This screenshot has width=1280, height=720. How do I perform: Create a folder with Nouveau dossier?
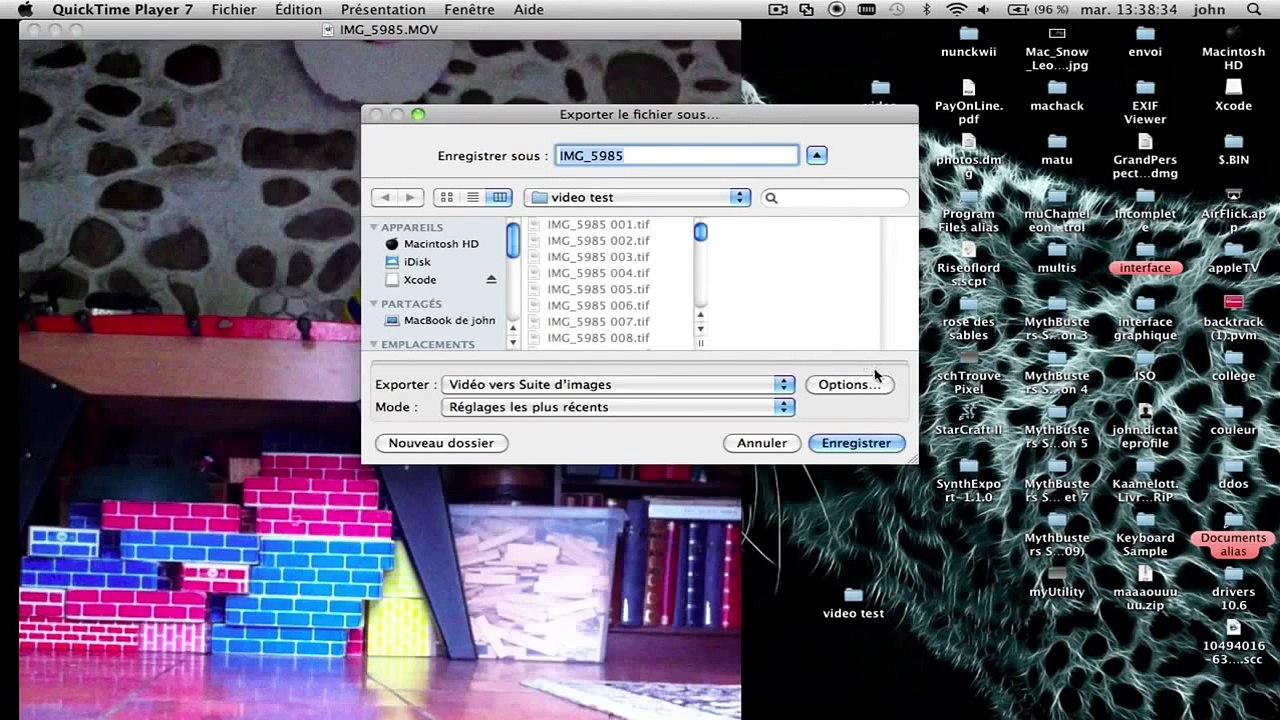pos(441,443)
